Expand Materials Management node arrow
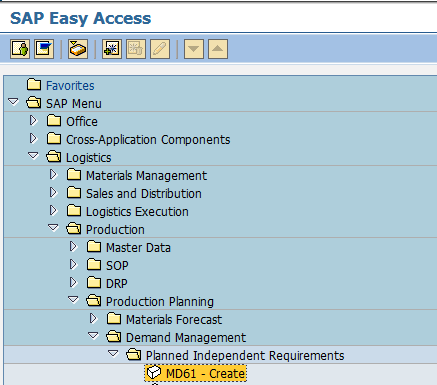This screenshot has height=385, width=437. coord(53,174)
